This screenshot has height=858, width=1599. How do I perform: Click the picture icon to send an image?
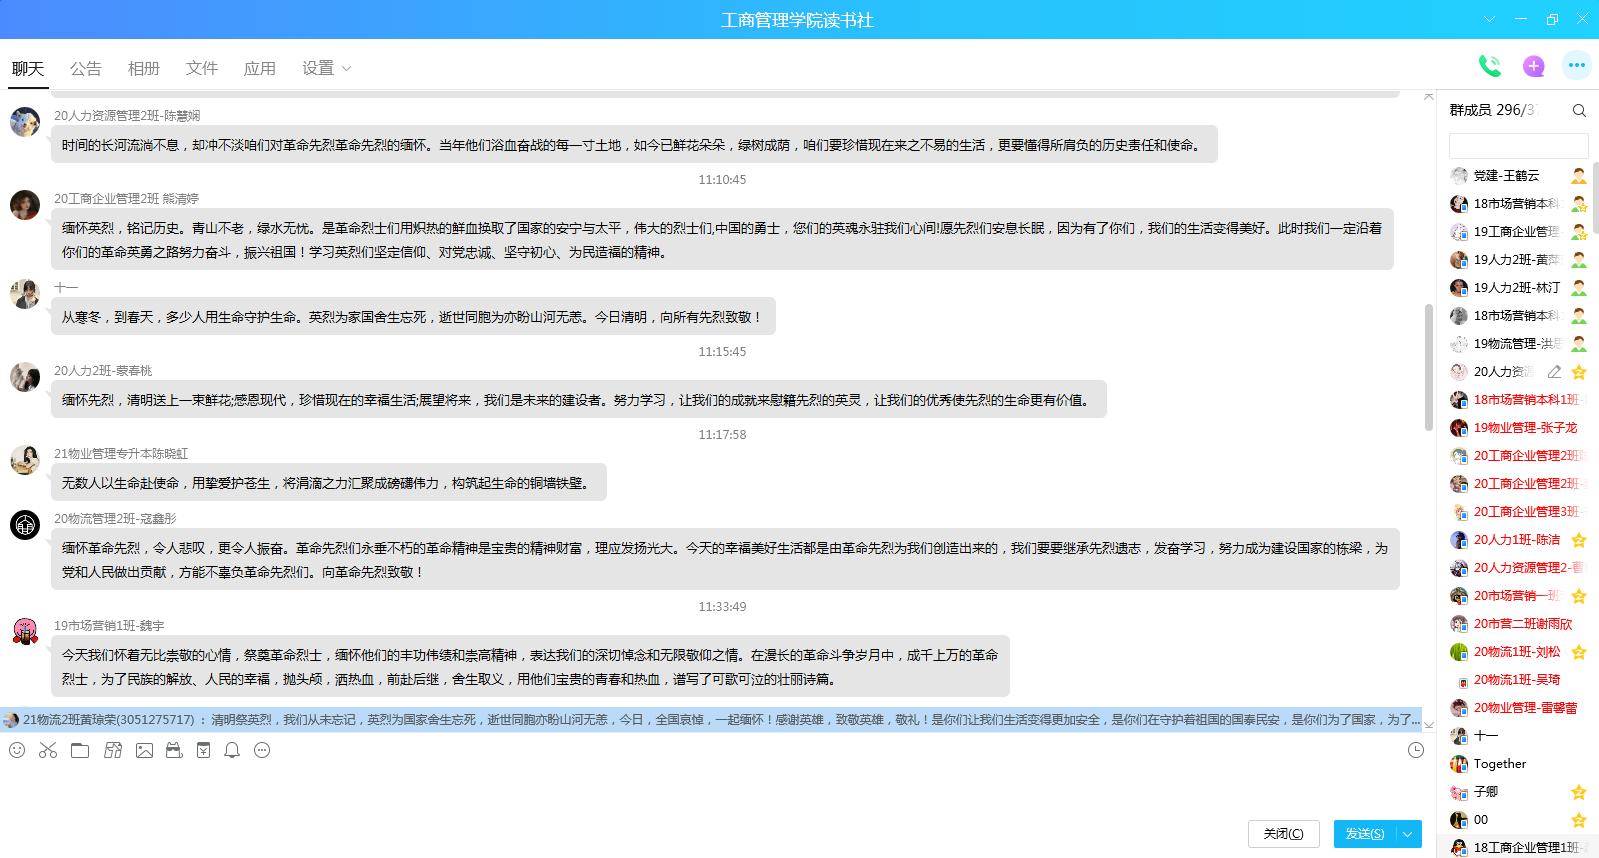click(x=144, y=750)
